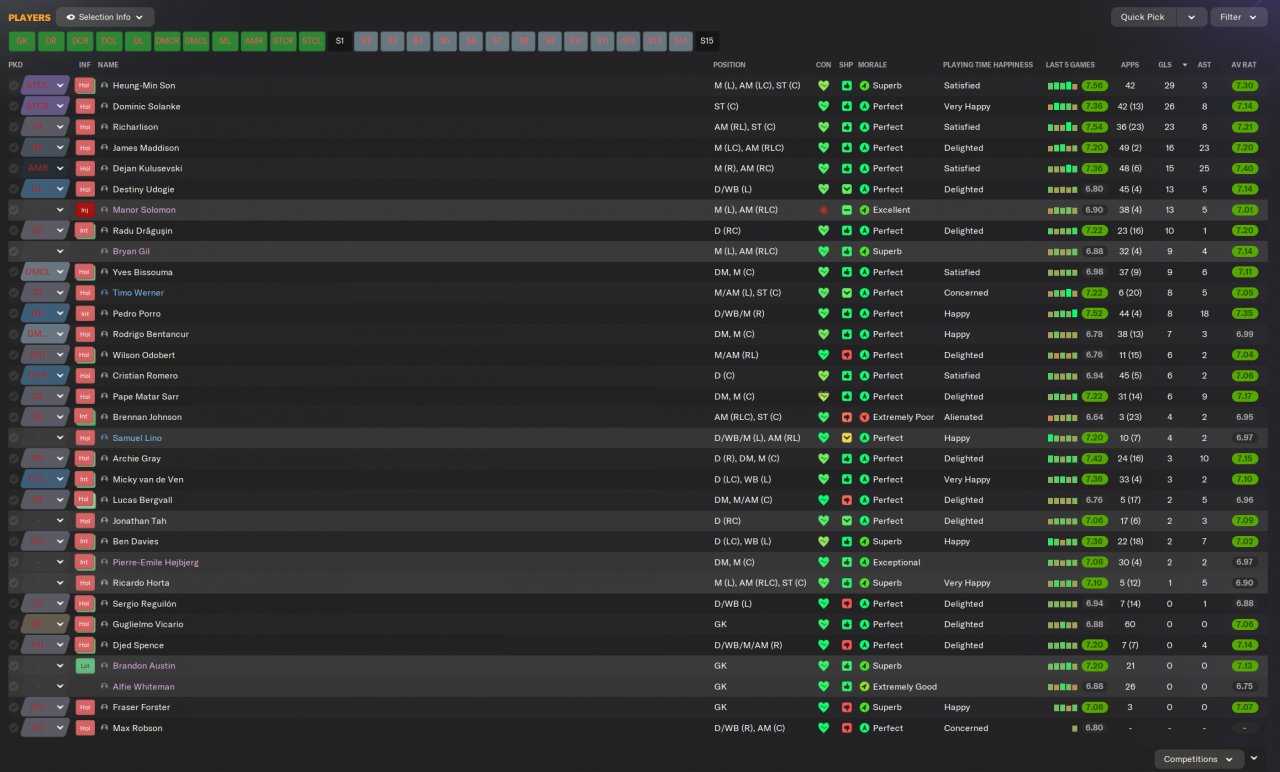The image size is (1280, 772).
Task: Sort by the APPS column header
Action: [1130, 65]
